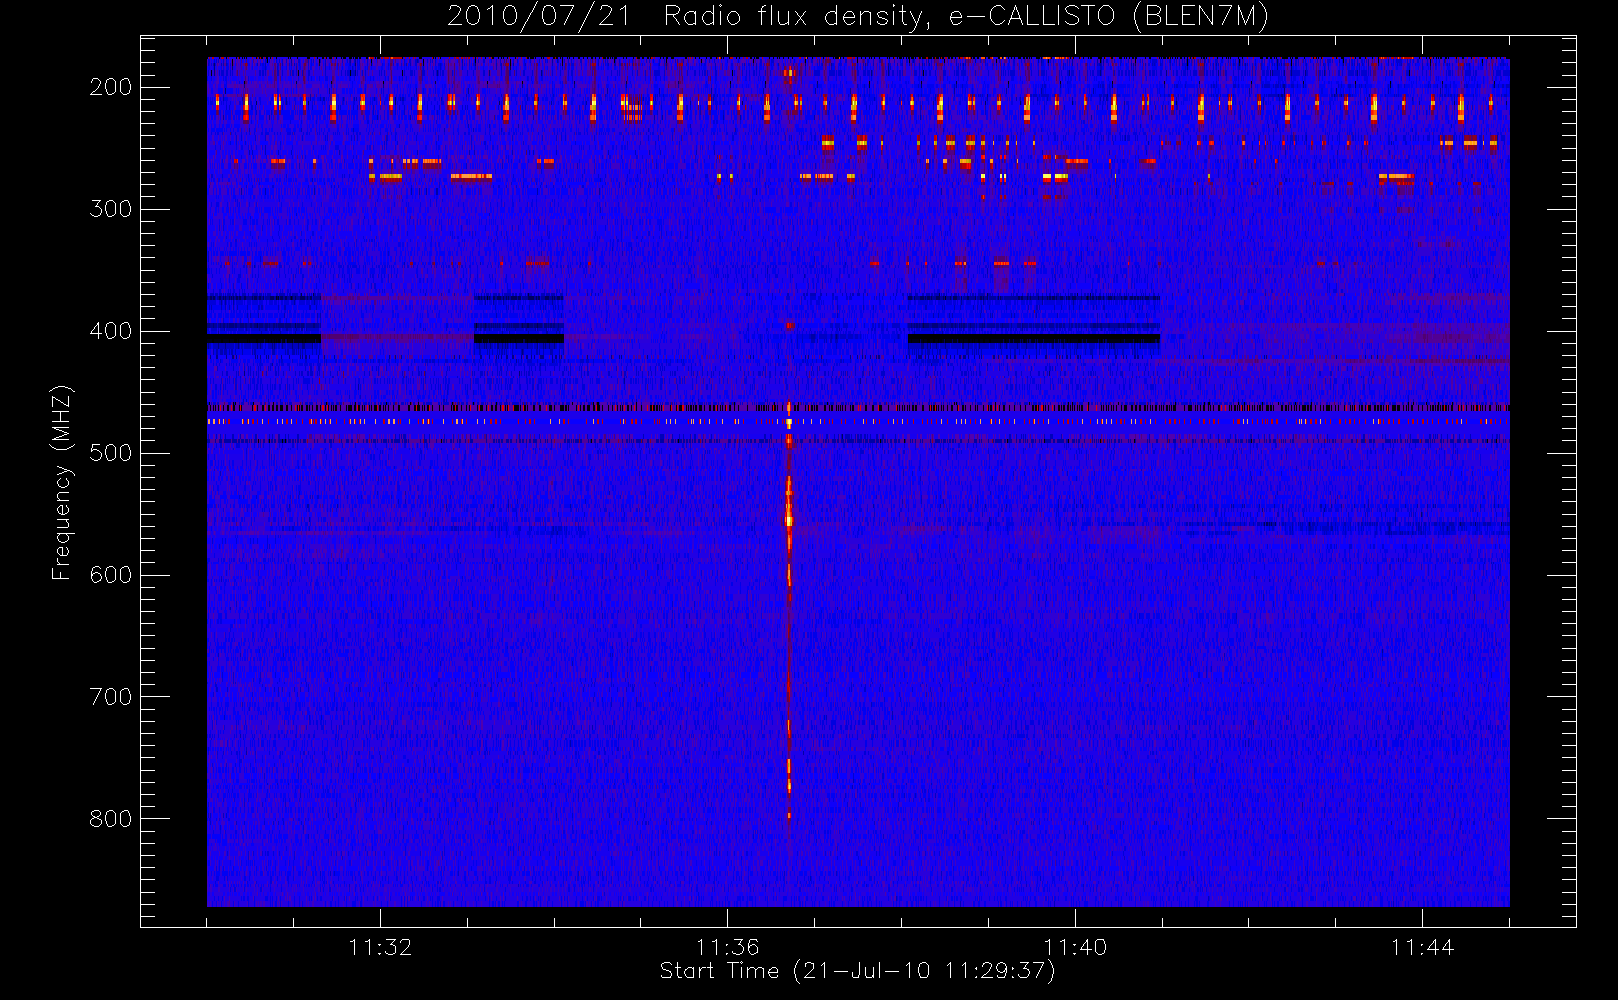The height and width of the screenshot is (1000, 1618).
Task: Click the 400 frequency tick label
Action: click(x=111, y=331)
